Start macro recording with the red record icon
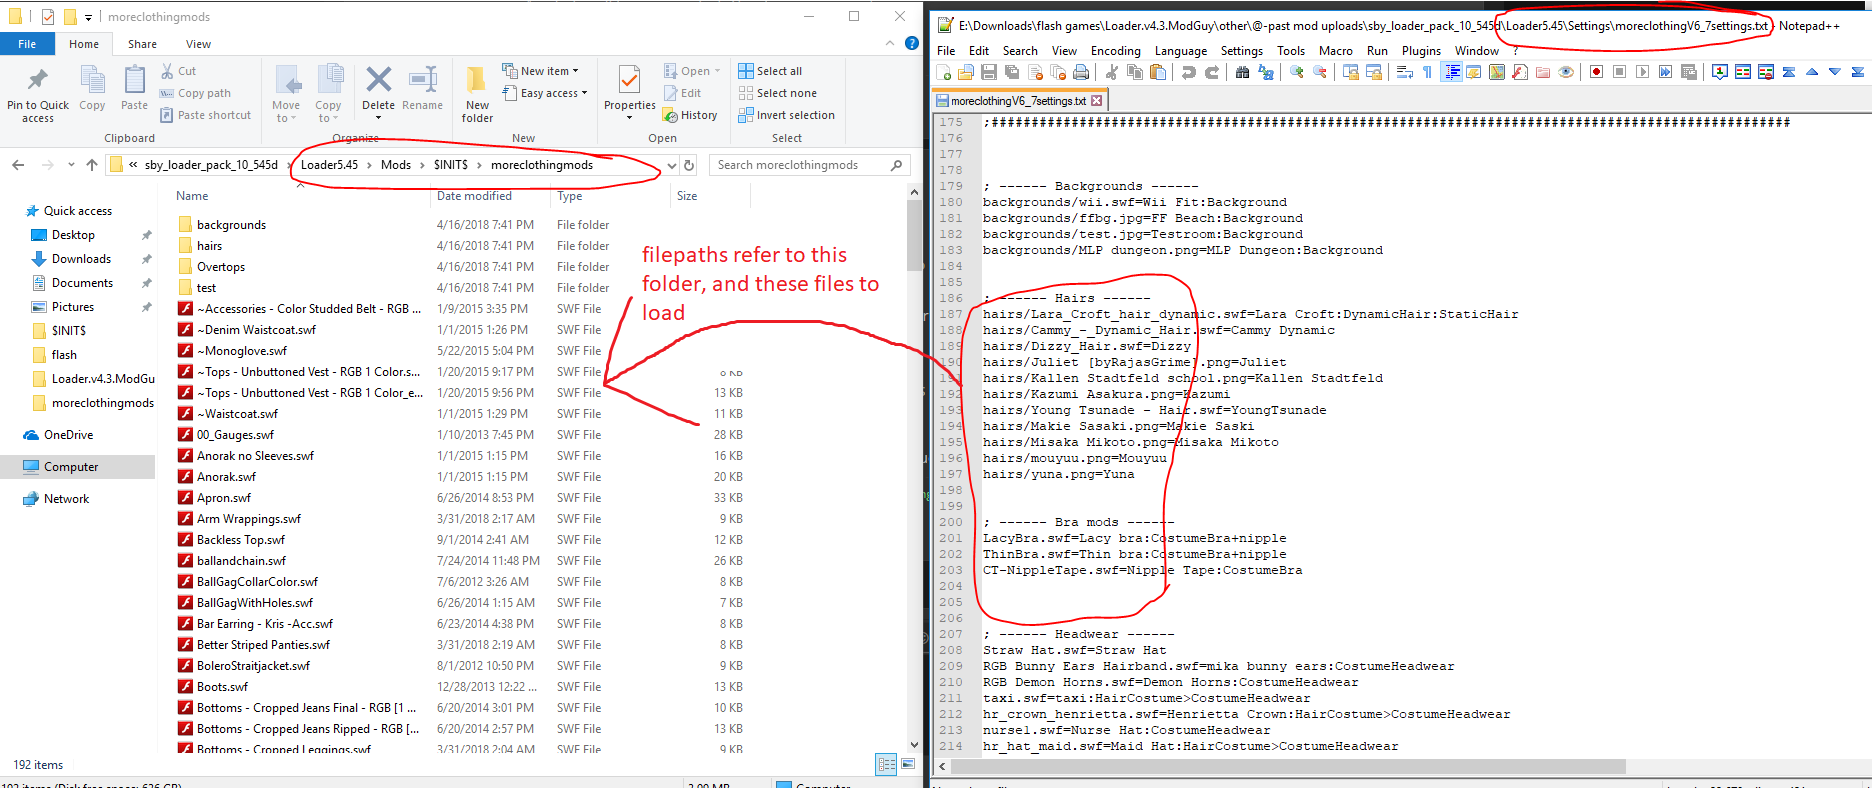1872x788 pixels. [x=1596, y=72]
